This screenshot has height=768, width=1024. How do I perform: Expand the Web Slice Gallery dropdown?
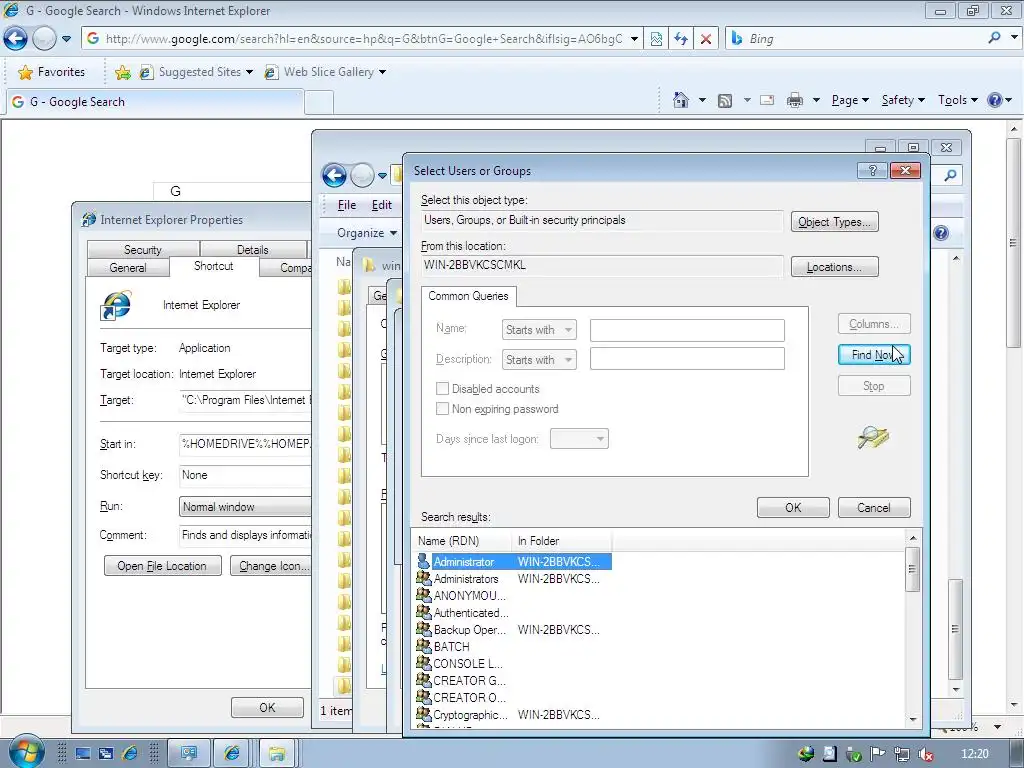[x=382, y=72]
